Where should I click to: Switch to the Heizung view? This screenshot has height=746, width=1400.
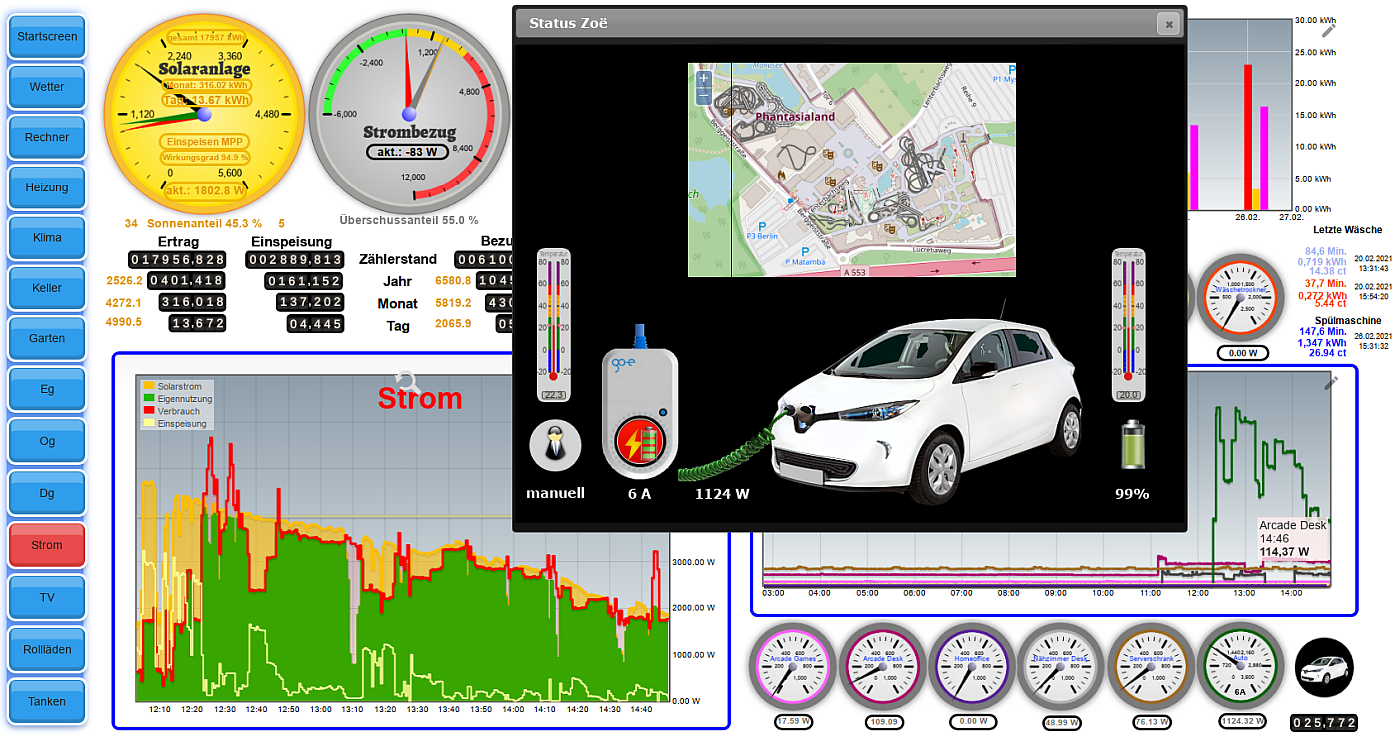(47, 187)
